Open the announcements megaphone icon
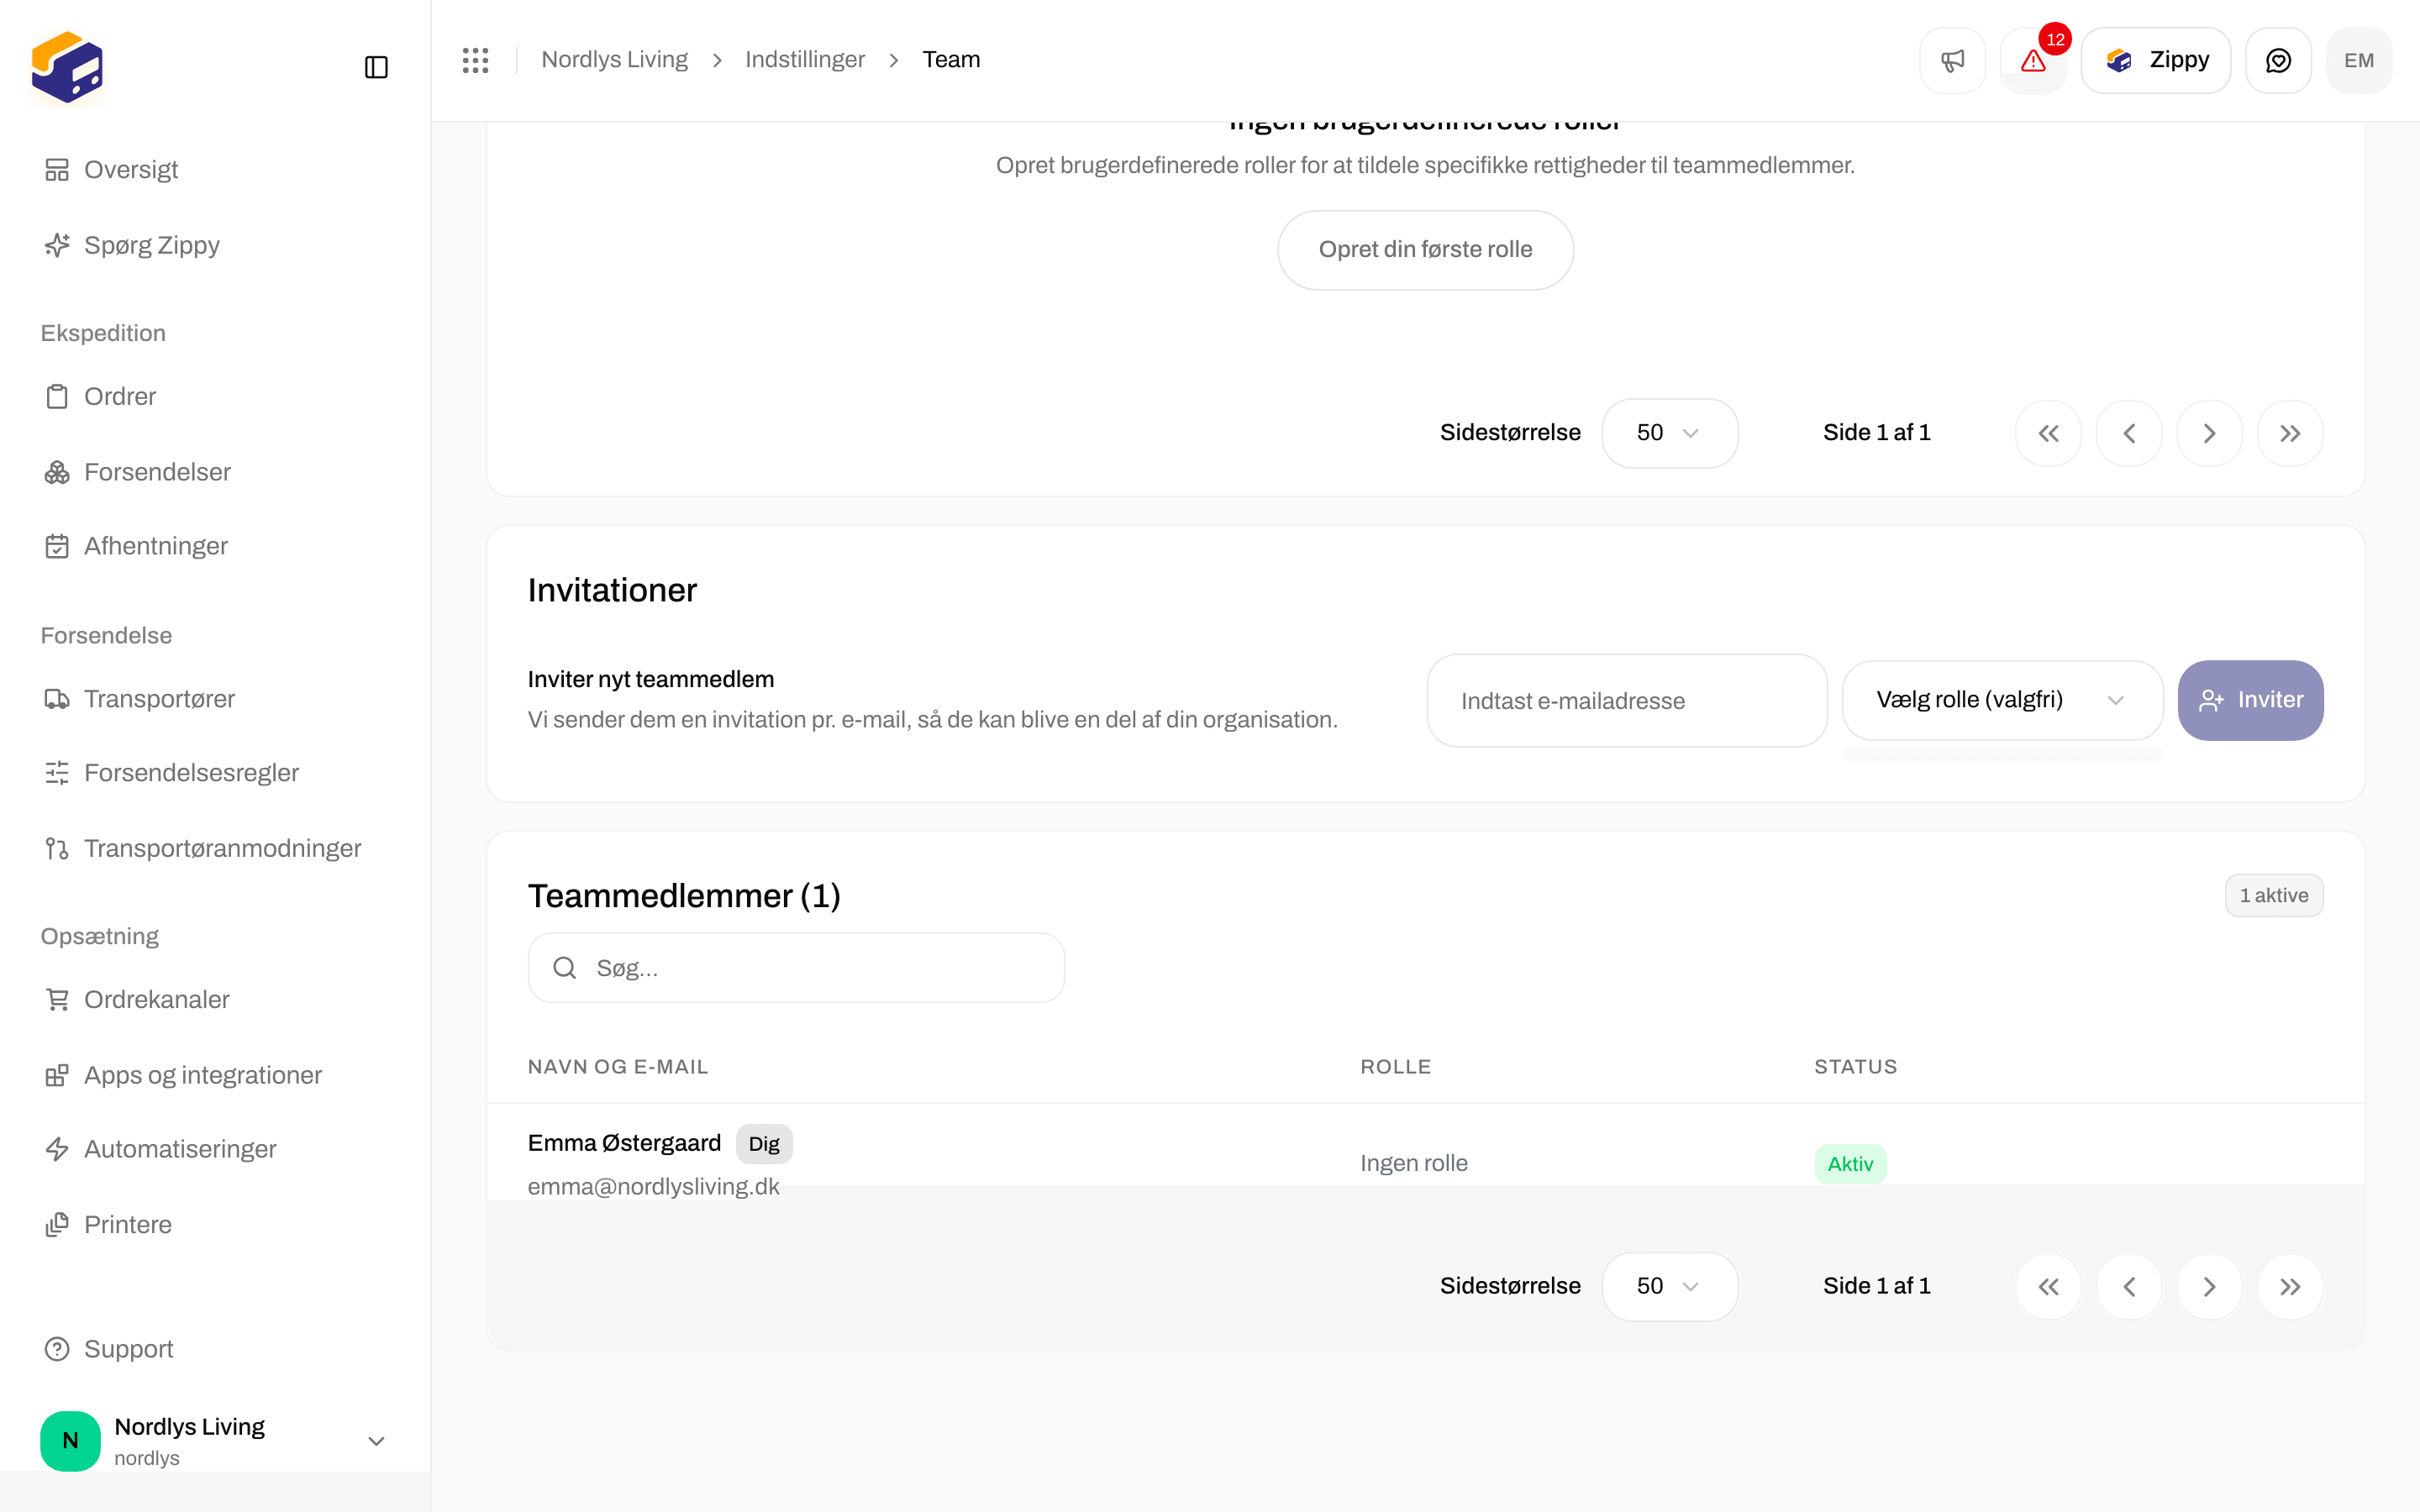Screen dimensions: 2420x1512 (x=1952, y=61)
